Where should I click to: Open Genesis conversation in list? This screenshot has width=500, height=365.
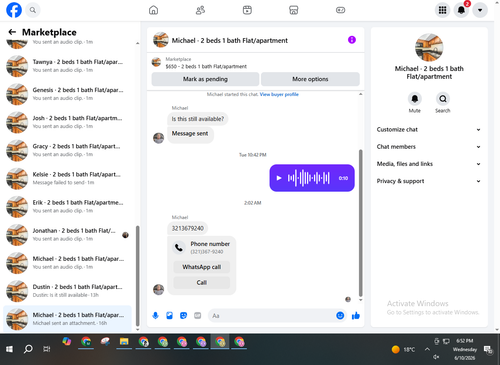67,94
